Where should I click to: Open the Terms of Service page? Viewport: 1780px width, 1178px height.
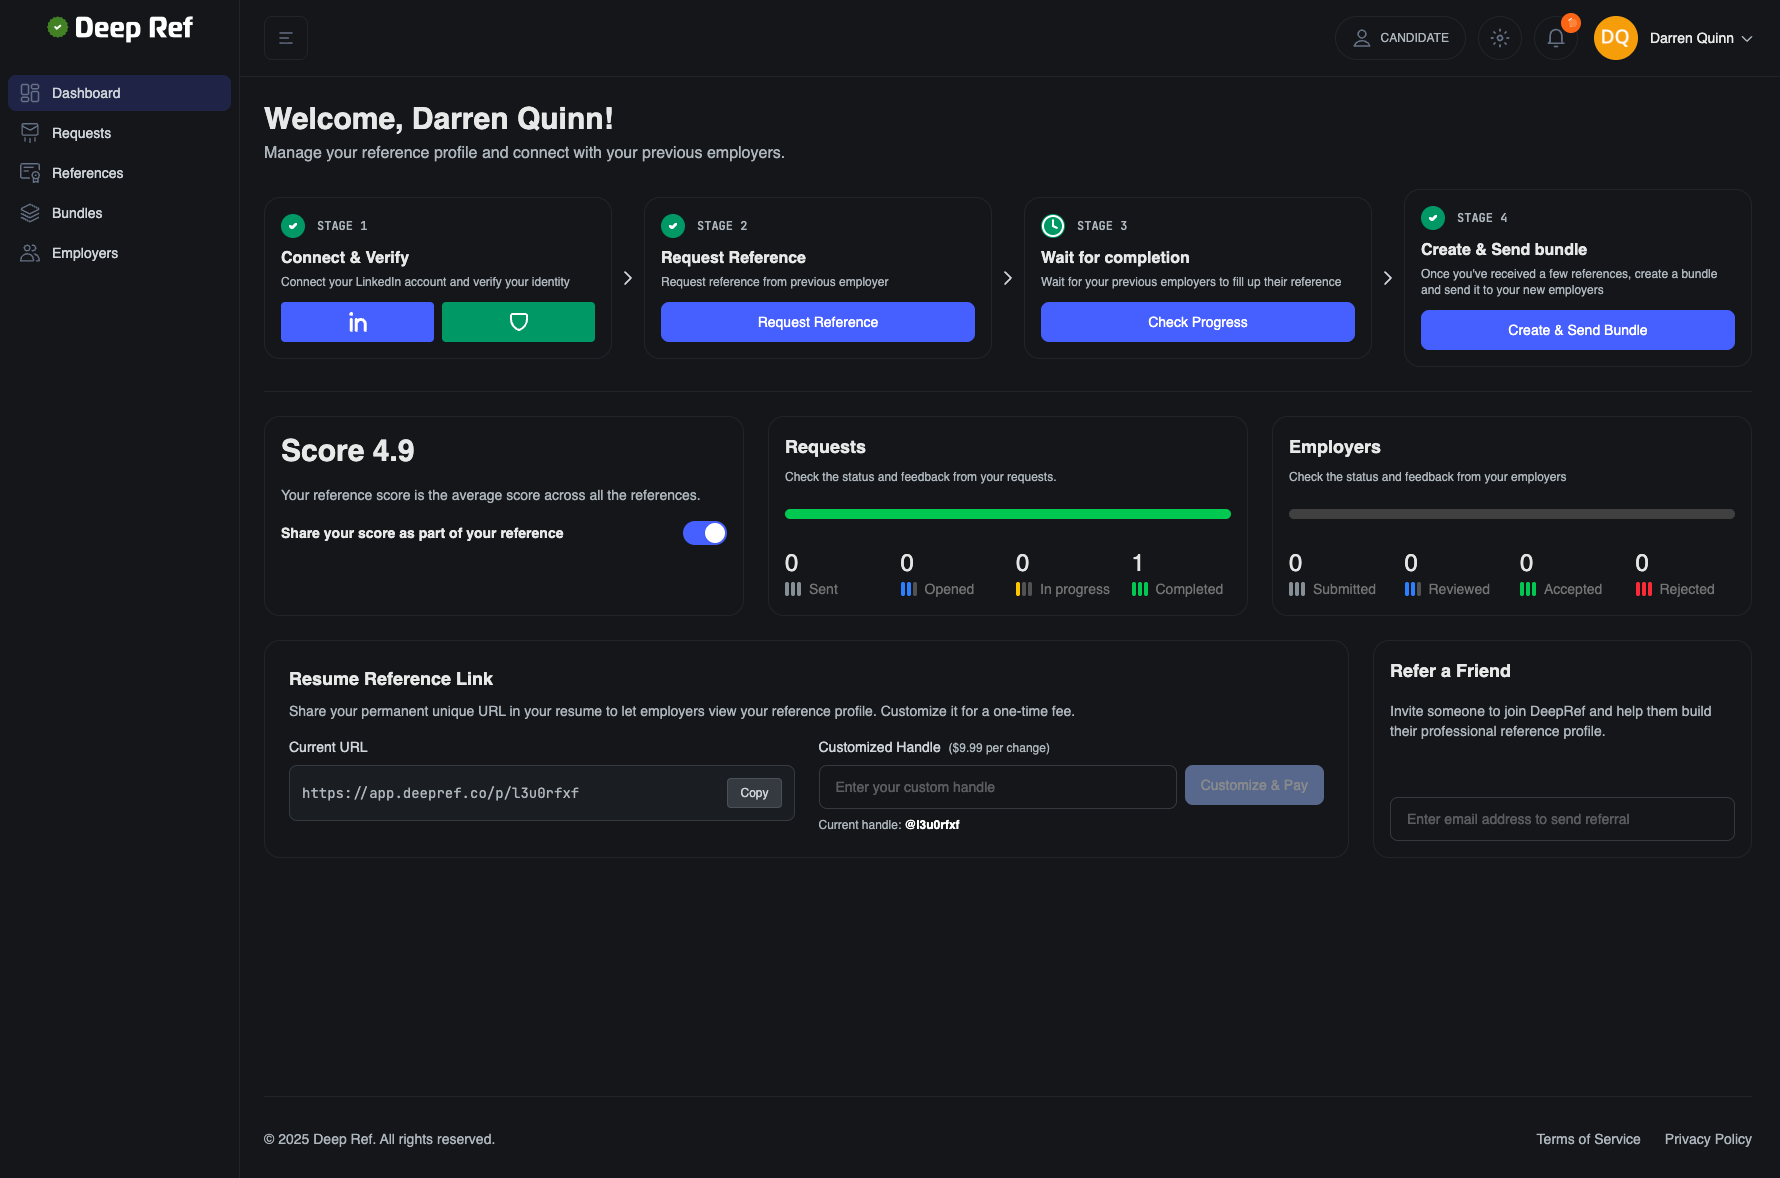click(x=1588, y=1139)
